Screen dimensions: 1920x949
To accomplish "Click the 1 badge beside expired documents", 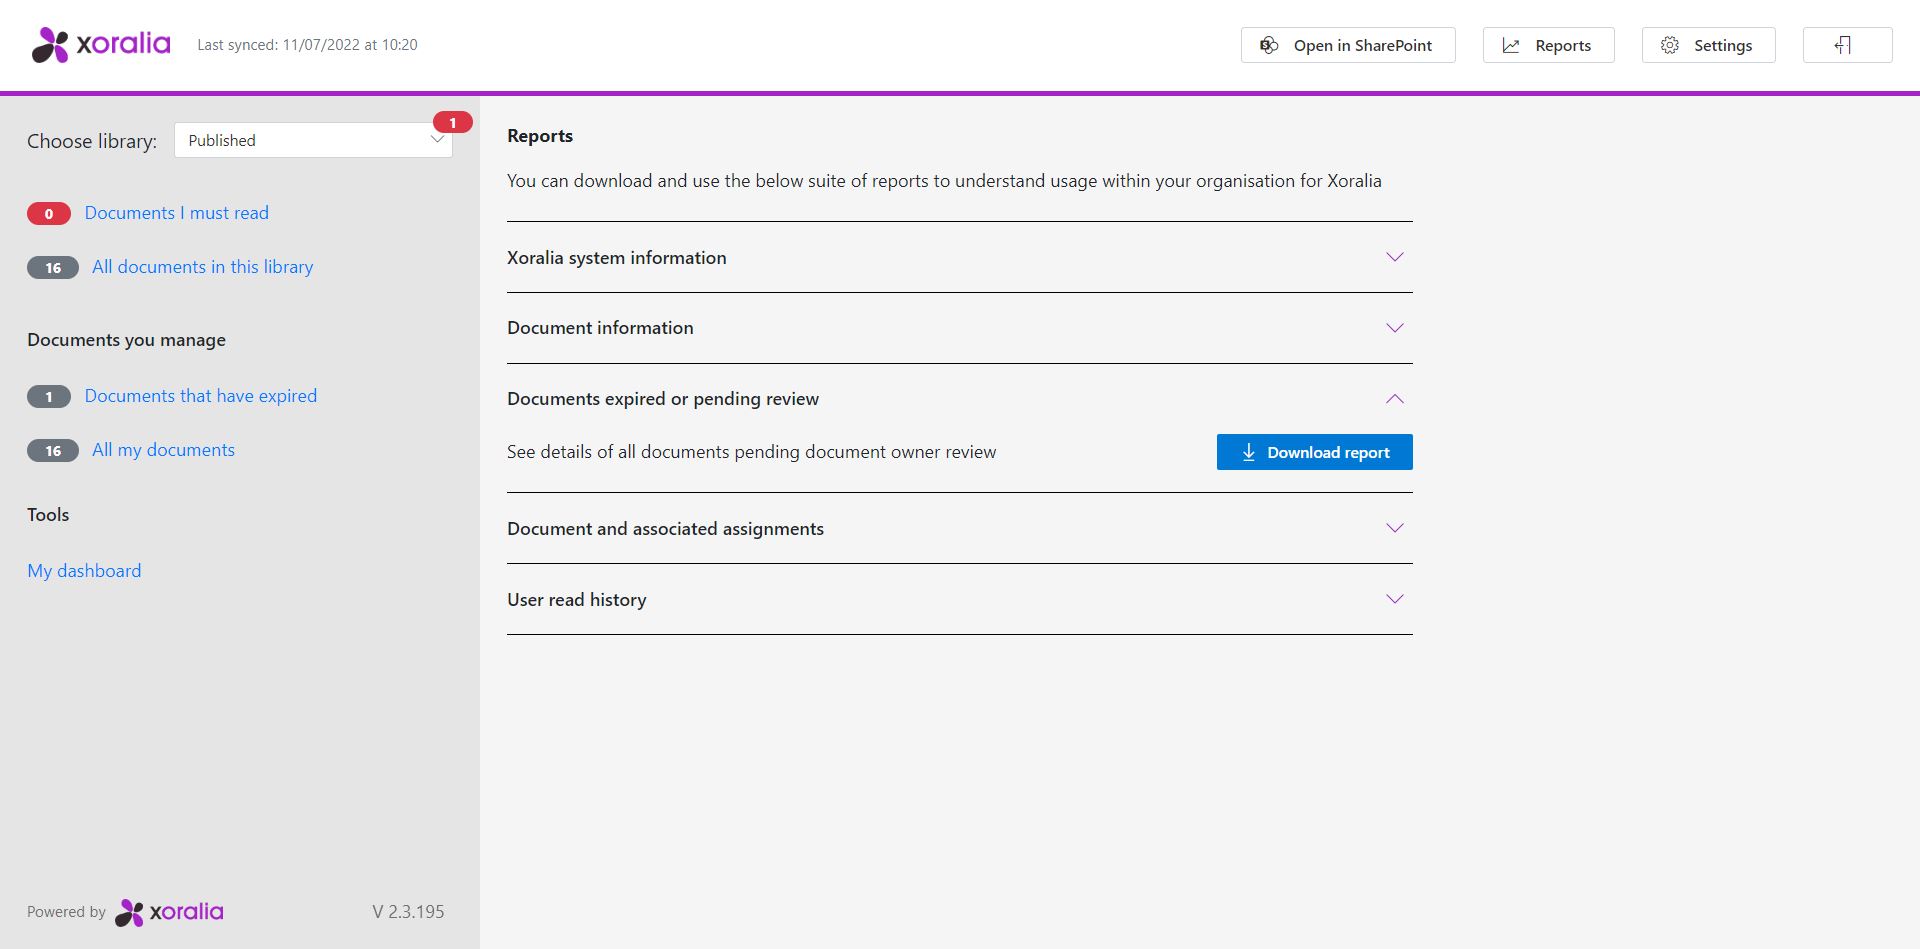I will coord(49,397).
